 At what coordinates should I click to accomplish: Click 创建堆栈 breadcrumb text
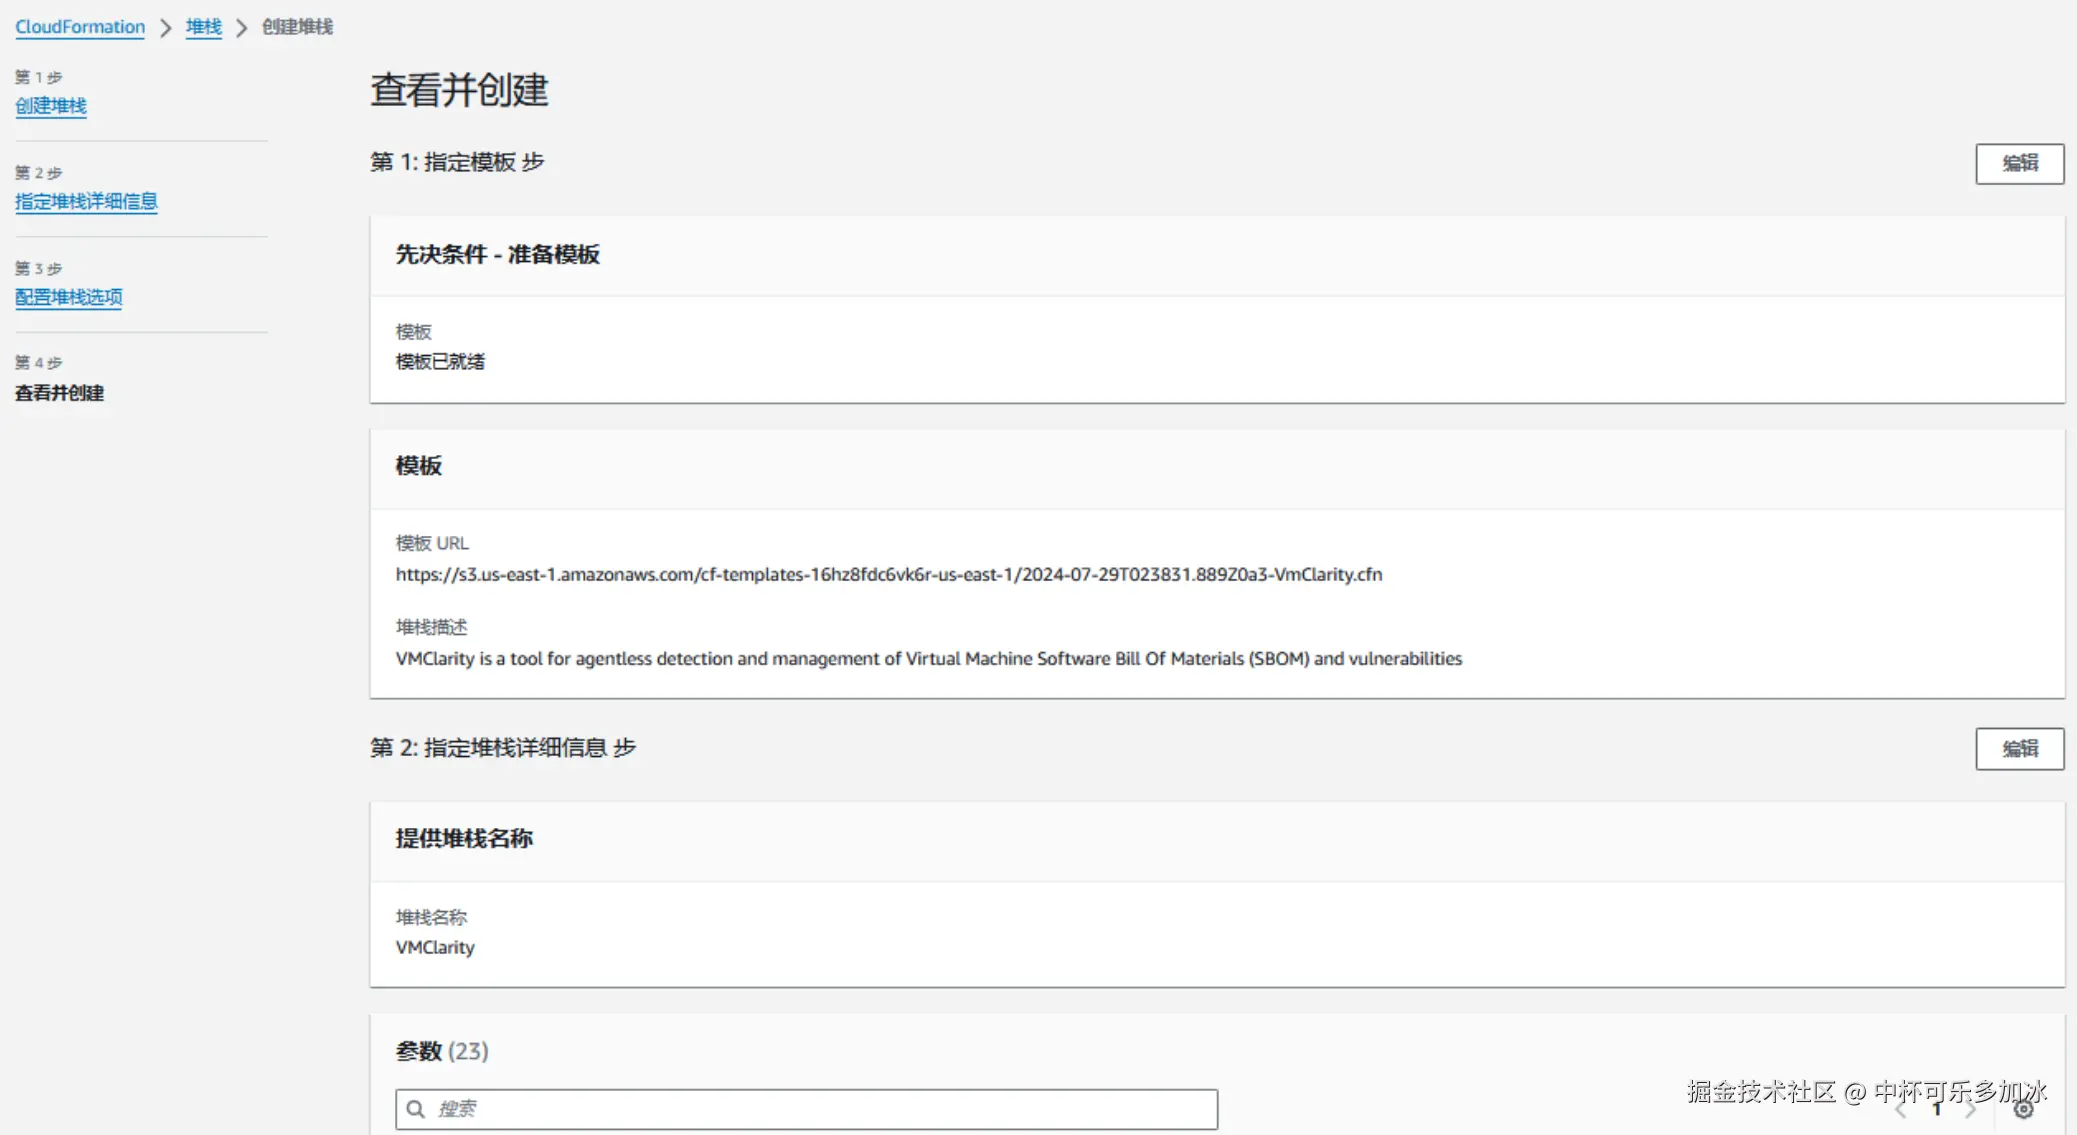297,27
